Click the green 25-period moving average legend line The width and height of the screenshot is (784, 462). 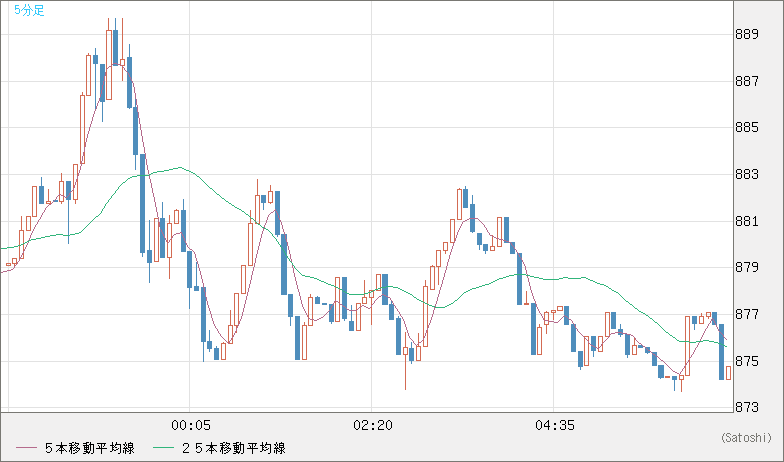point(162,448)
